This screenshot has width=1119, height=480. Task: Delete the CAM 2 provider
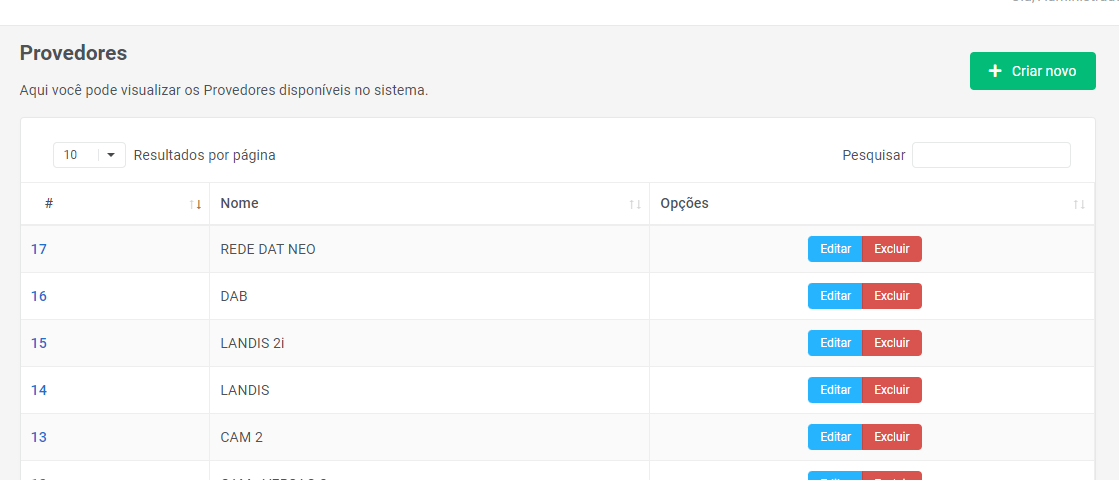pos(891,437)
